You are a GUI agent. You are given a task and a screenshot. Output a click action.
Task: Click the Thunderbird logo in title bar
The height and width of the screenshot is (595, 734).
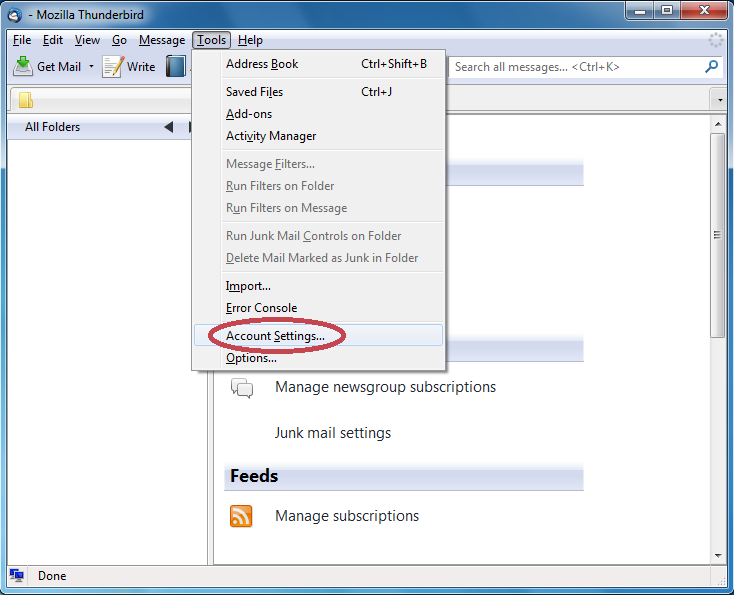coord(15,15)
